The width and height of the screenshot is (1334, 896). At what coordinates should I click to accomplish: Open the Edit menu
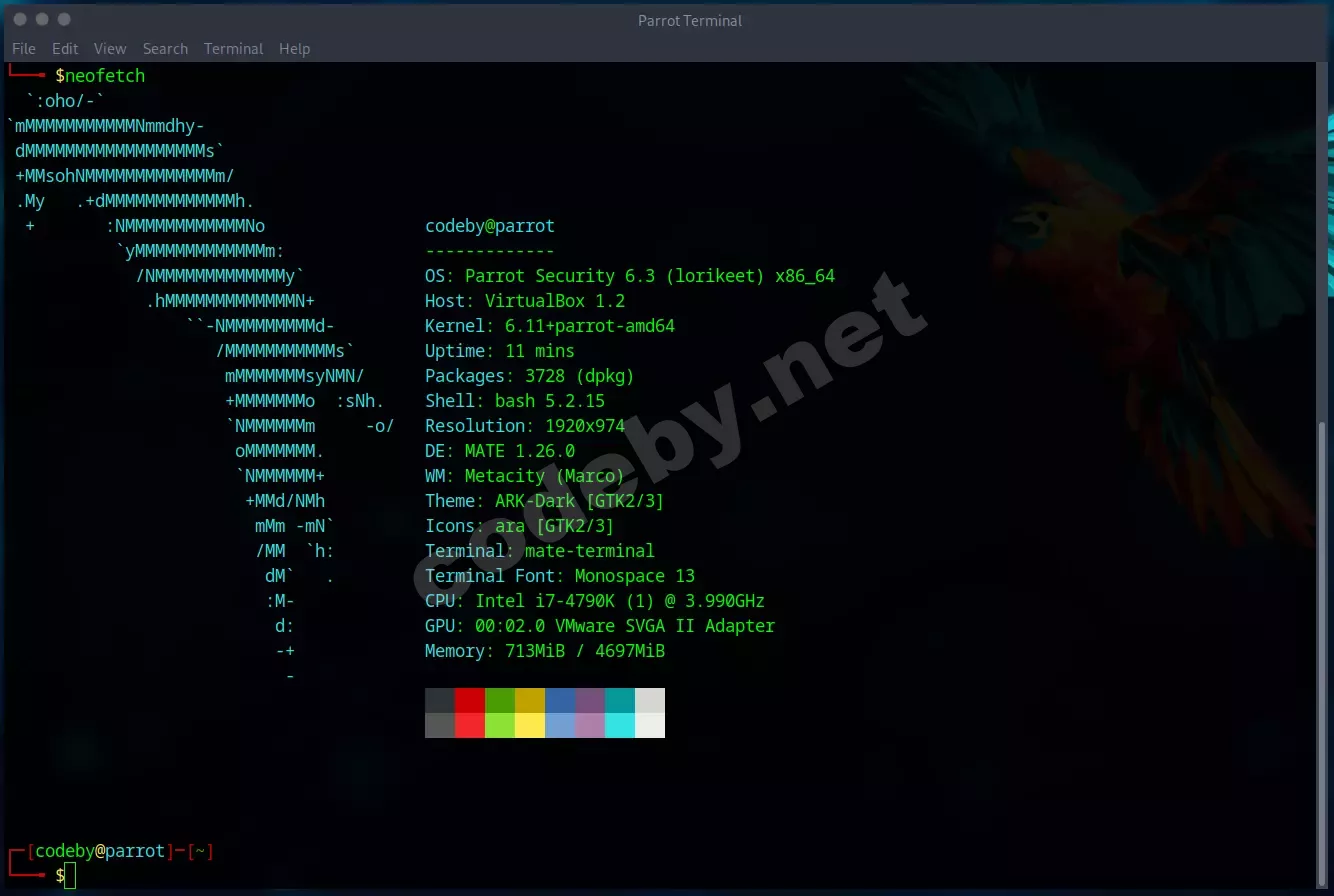tap(65, 48)
